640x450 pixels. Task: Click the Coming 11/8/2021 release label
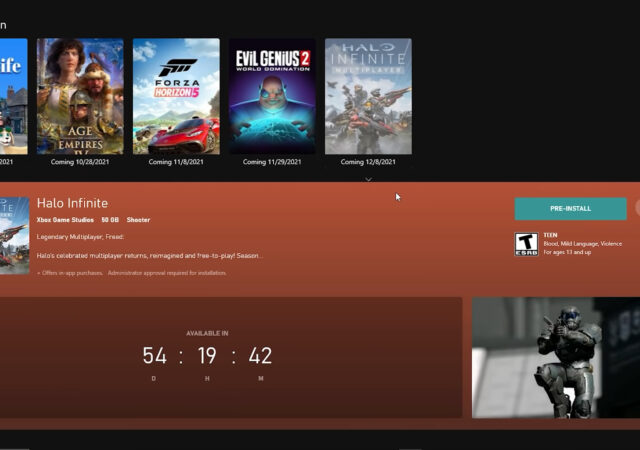pyautogui.click(x=176, y=162)
